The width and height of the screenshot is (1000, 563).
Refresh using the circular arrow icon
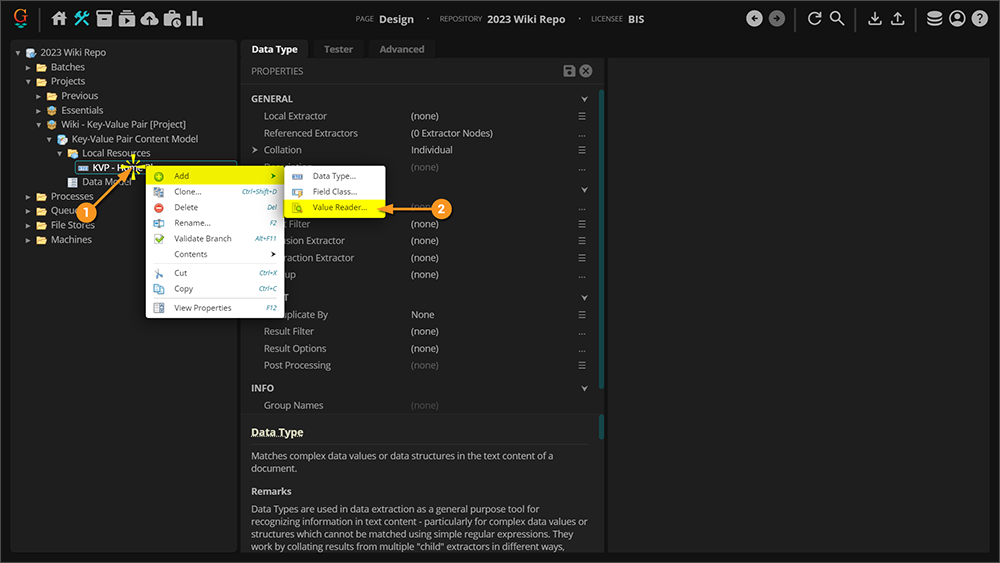tap(814, 19)
